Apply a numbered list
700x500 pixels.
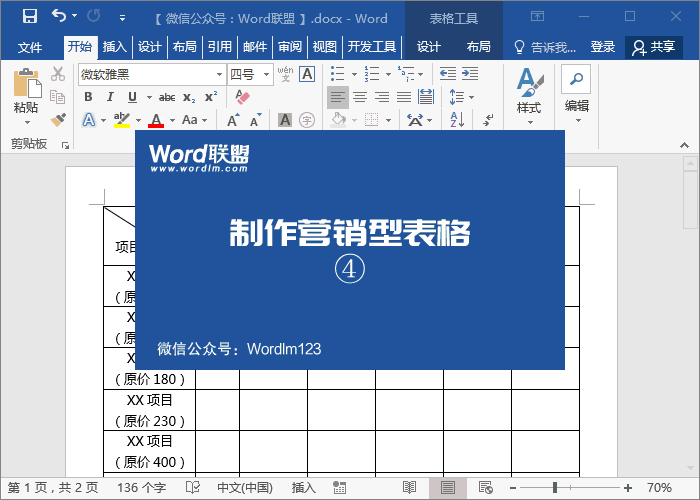pos(371,74)
